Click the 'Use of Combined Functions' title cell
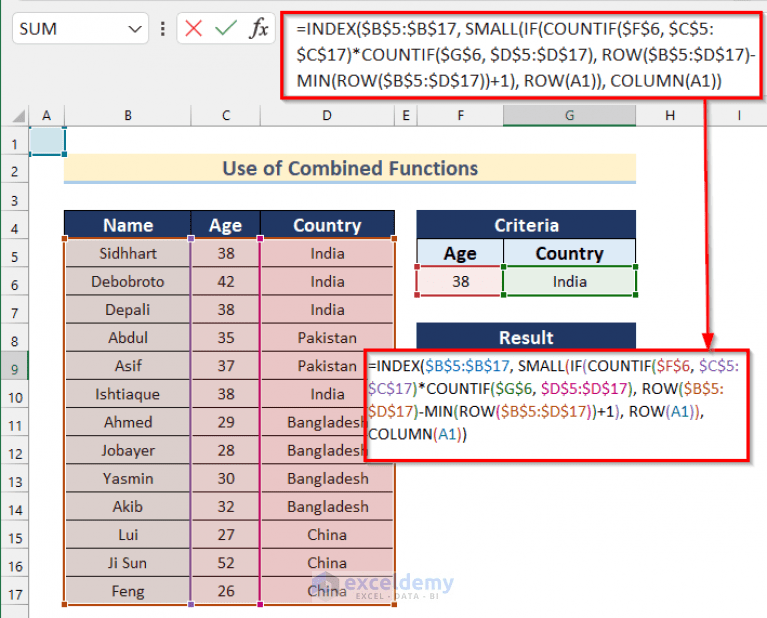 tap(350, 168)
